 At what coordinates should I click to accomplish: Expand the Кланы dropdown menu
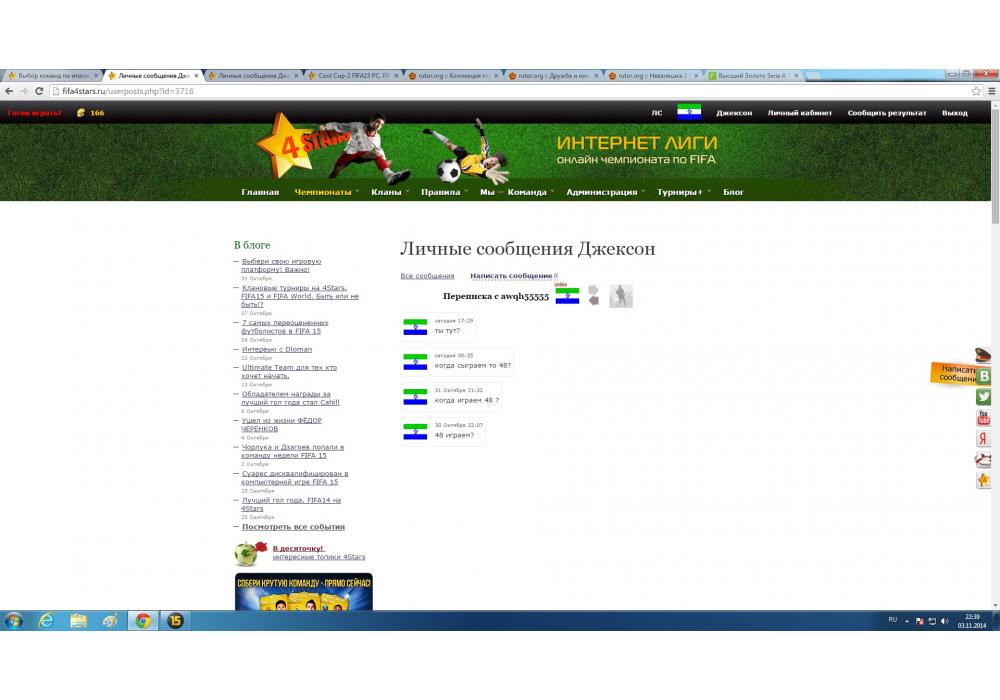click(386, 192)
